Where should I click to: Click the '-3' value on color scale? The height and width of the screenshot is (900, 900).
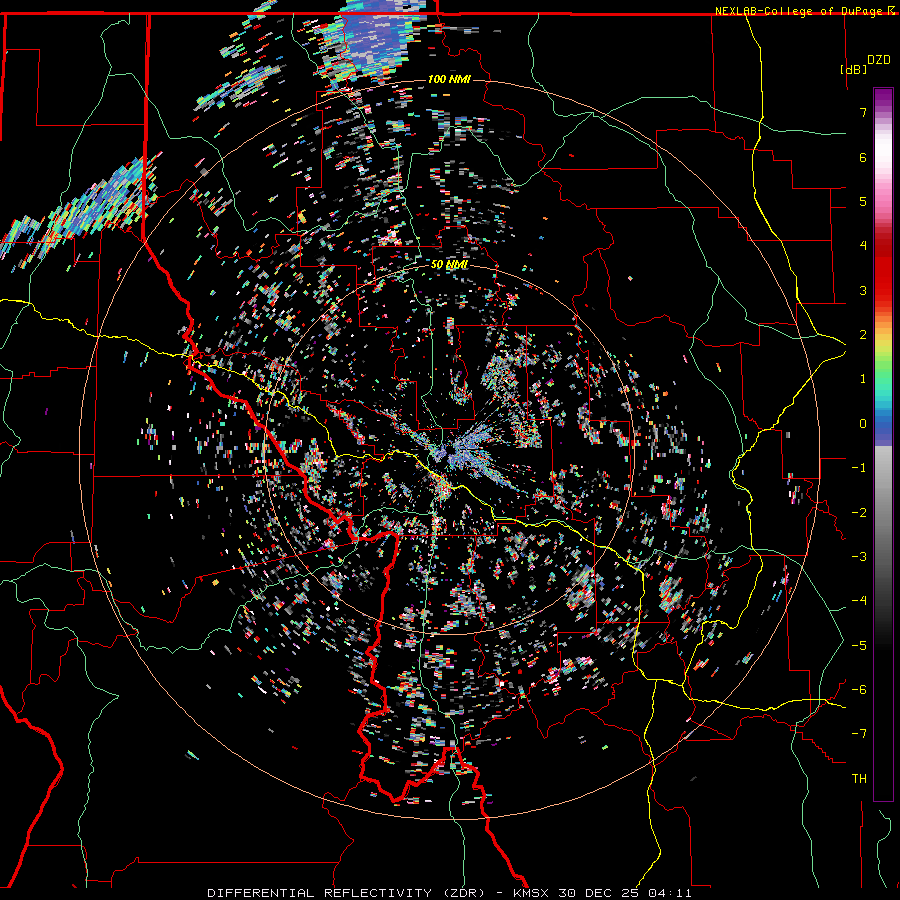point(859,557)
